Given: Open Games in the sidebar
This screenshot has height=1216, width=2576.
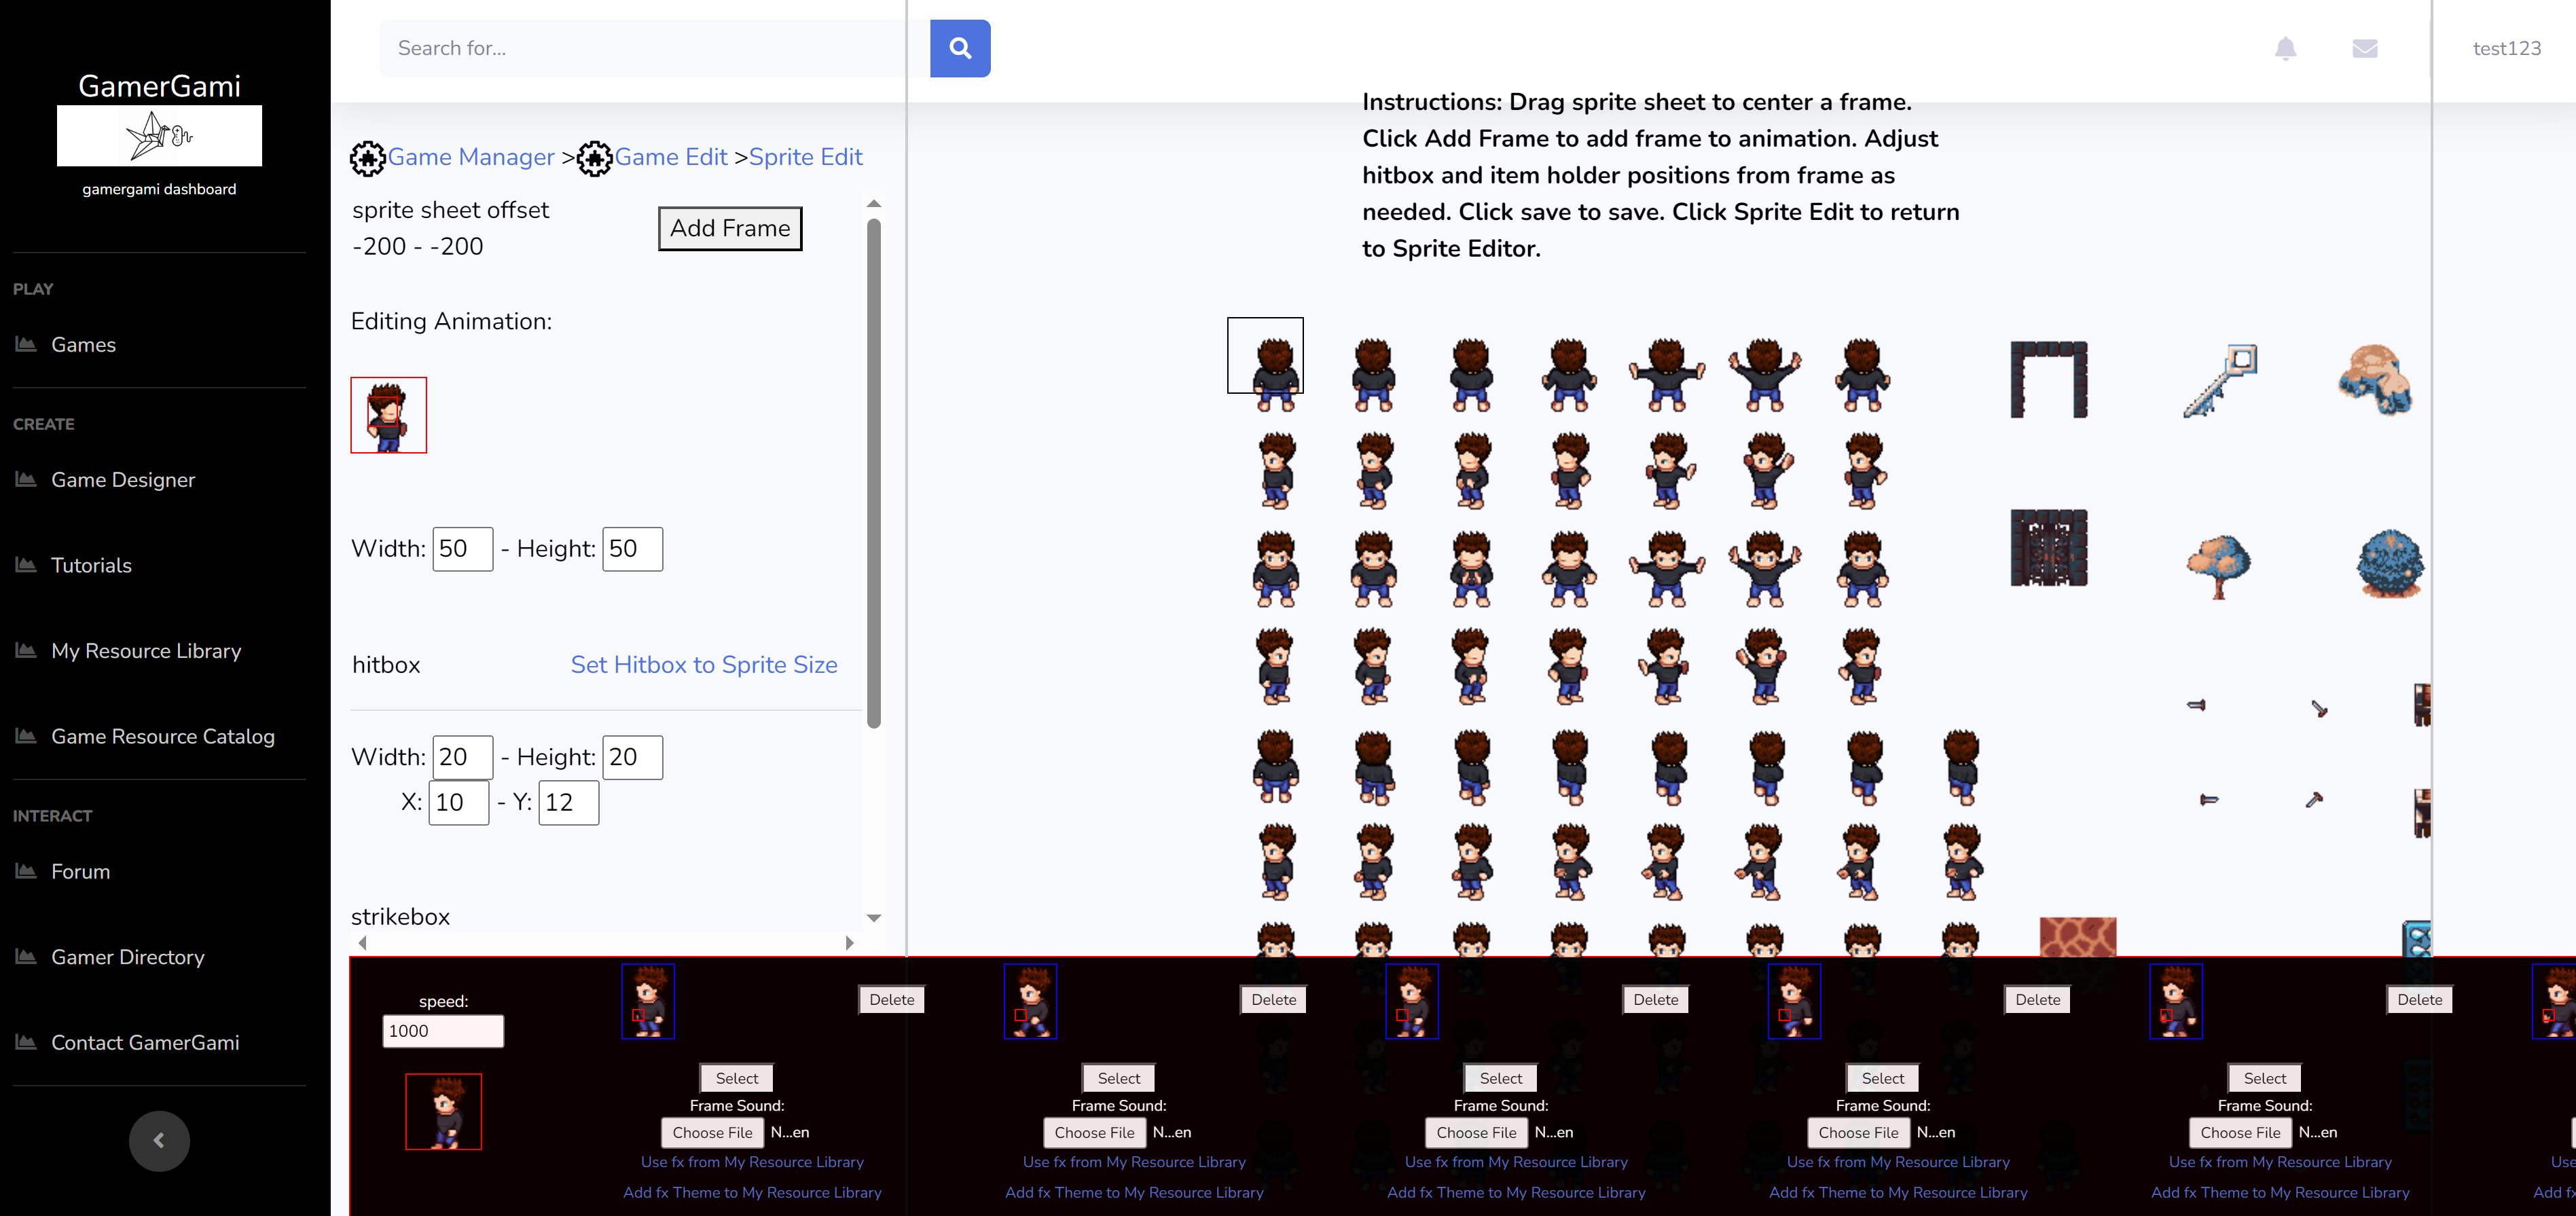Looking at the screenshot, I should tap(83, 345).
